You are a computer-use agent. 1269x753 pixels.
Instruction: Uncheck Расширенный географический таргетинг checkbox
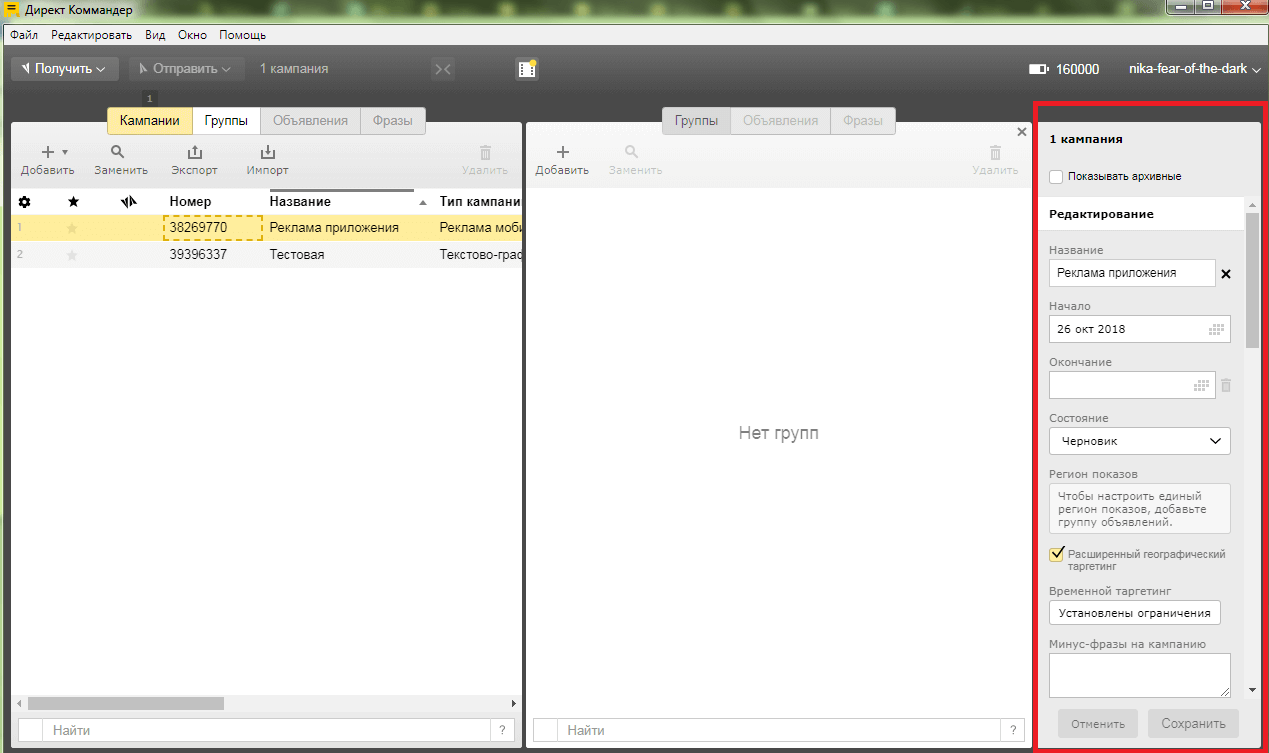tap(1056, 554)
